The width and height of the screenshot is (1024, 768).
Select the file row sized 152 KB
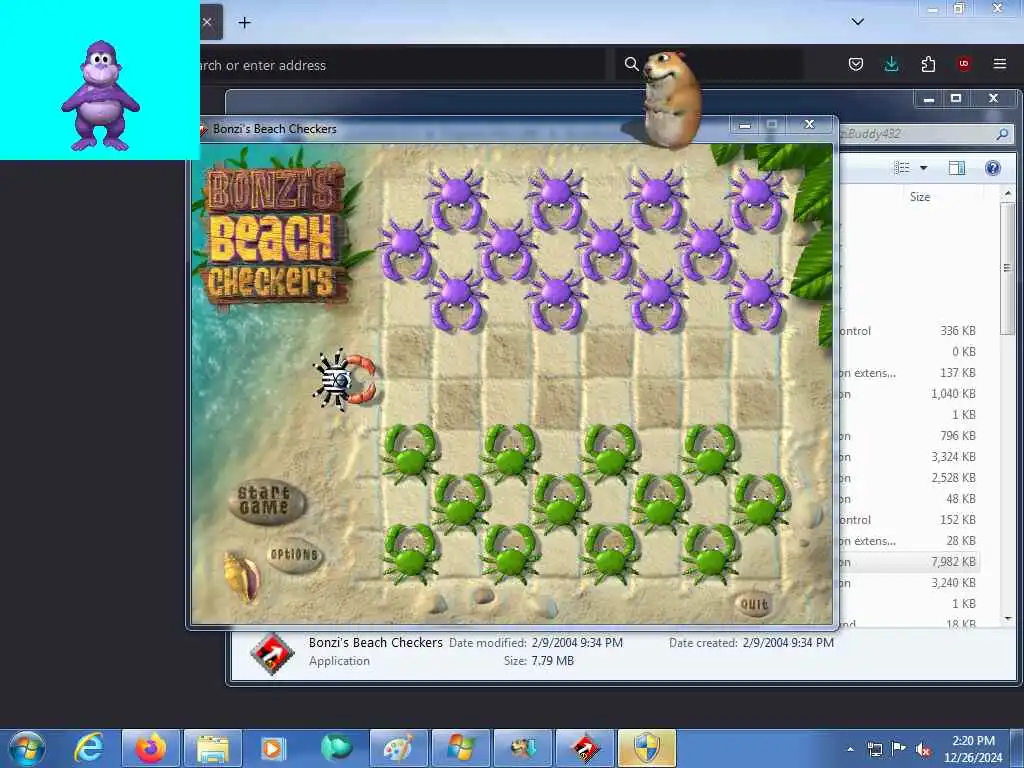[910, 520]
